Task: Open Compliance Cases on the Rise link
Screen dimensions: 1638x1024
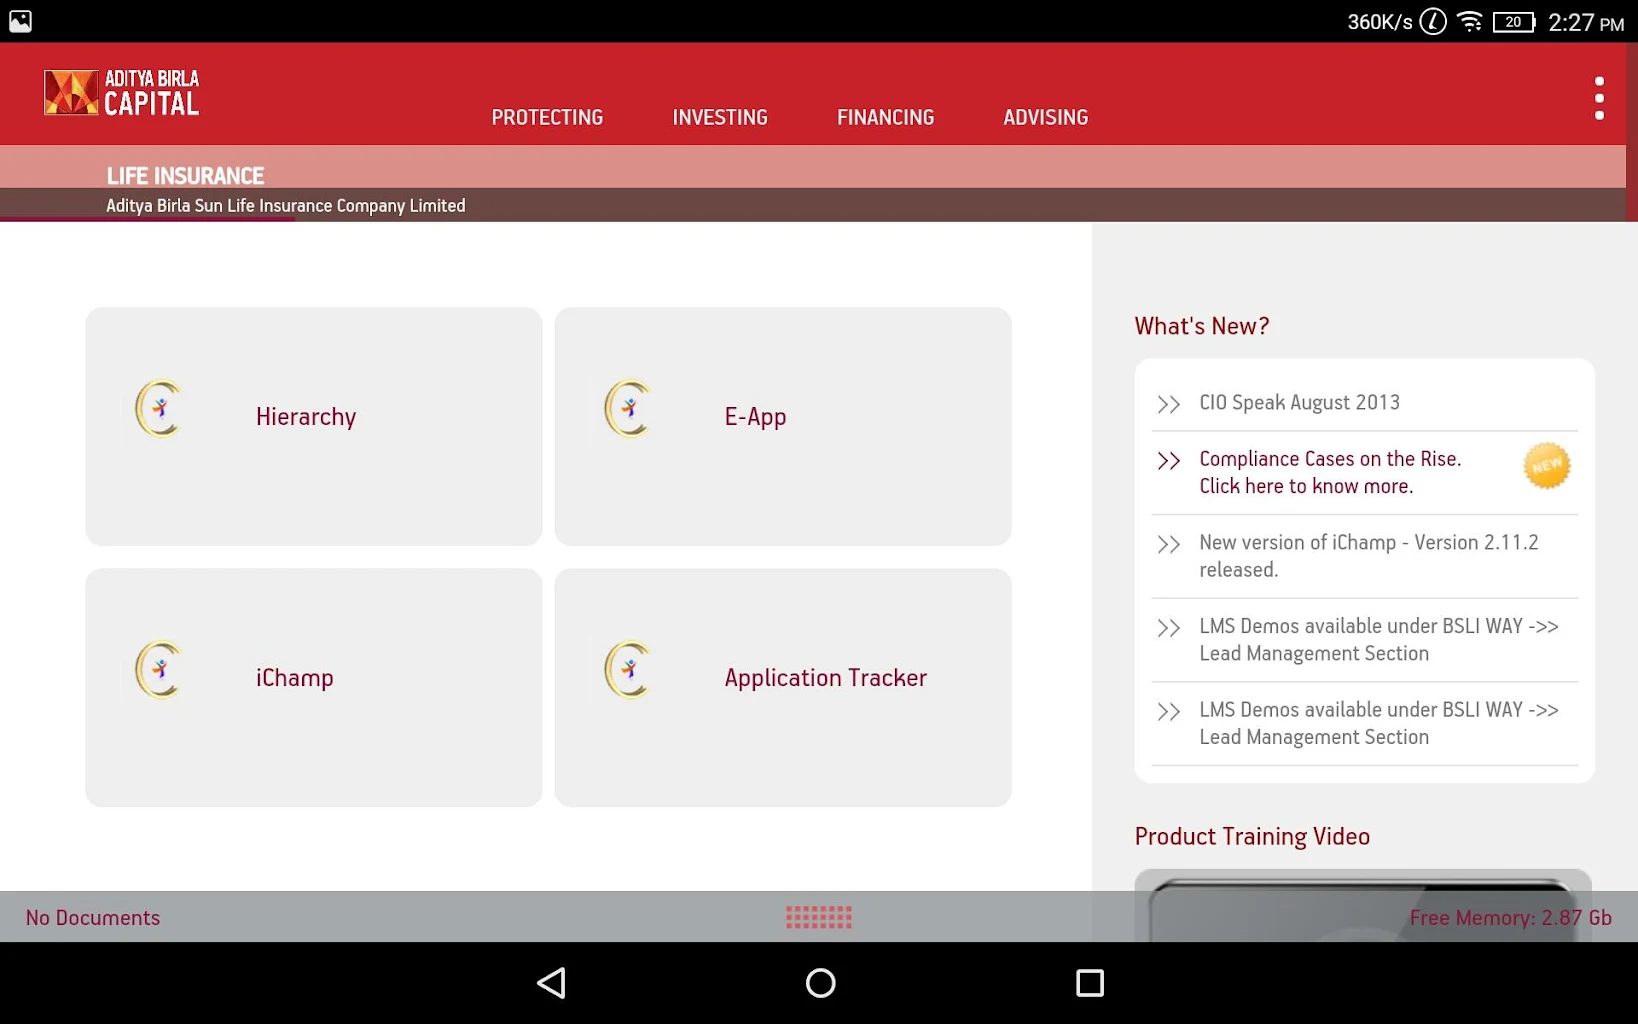Action: [1365, 473]
